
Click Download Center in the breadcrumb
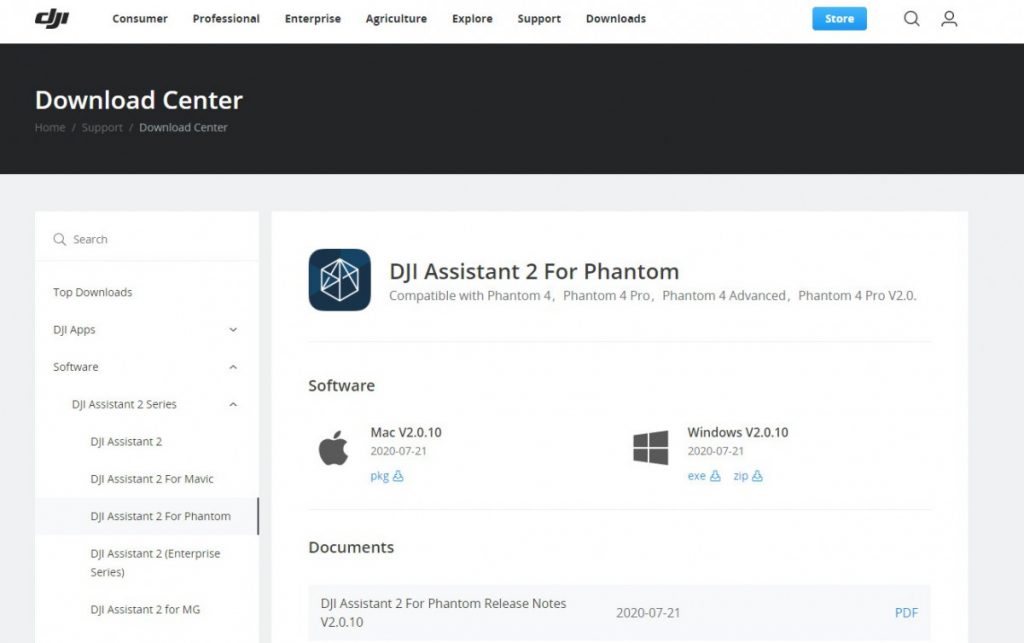click(183, 127)
